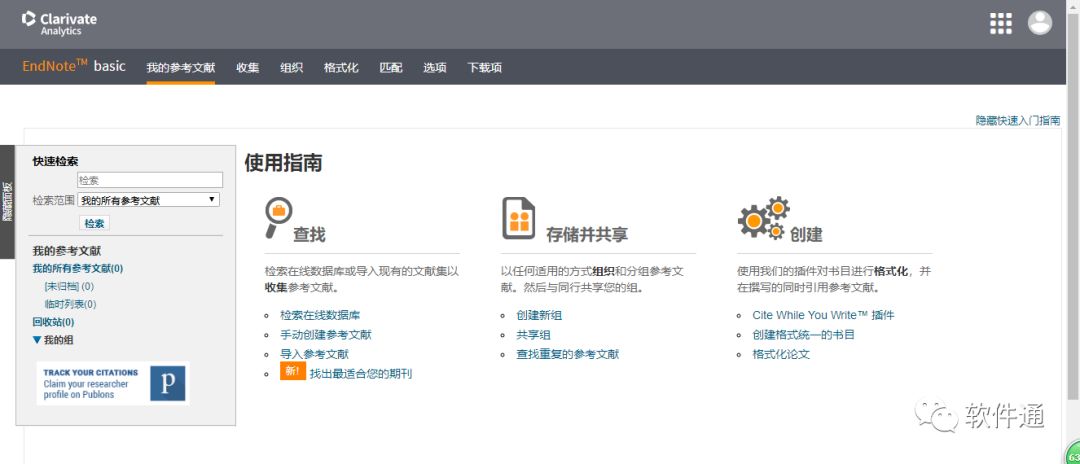Image resolution: width=1080 pixels, height=464 pixels.
Task: Click the 使用指南 heading
Action: tap(283, 163)
